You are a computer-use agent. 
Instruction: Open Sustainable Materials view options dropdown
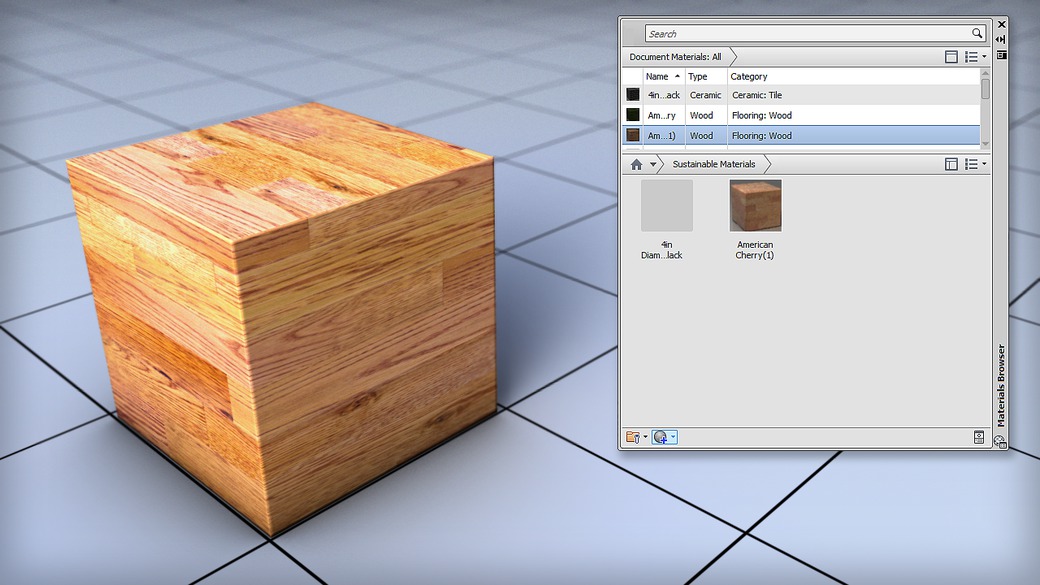click(975, 164)
